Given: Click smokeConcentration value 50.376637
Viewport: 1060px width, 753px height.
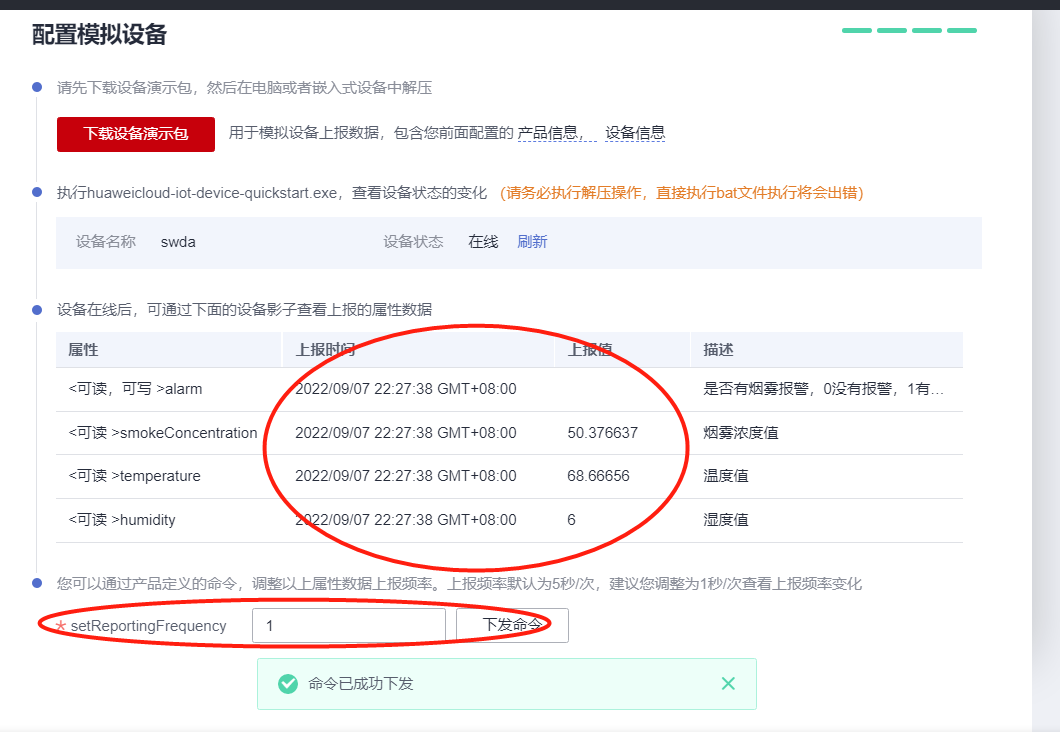Looking at the screenshot, I should coord(602,433).
